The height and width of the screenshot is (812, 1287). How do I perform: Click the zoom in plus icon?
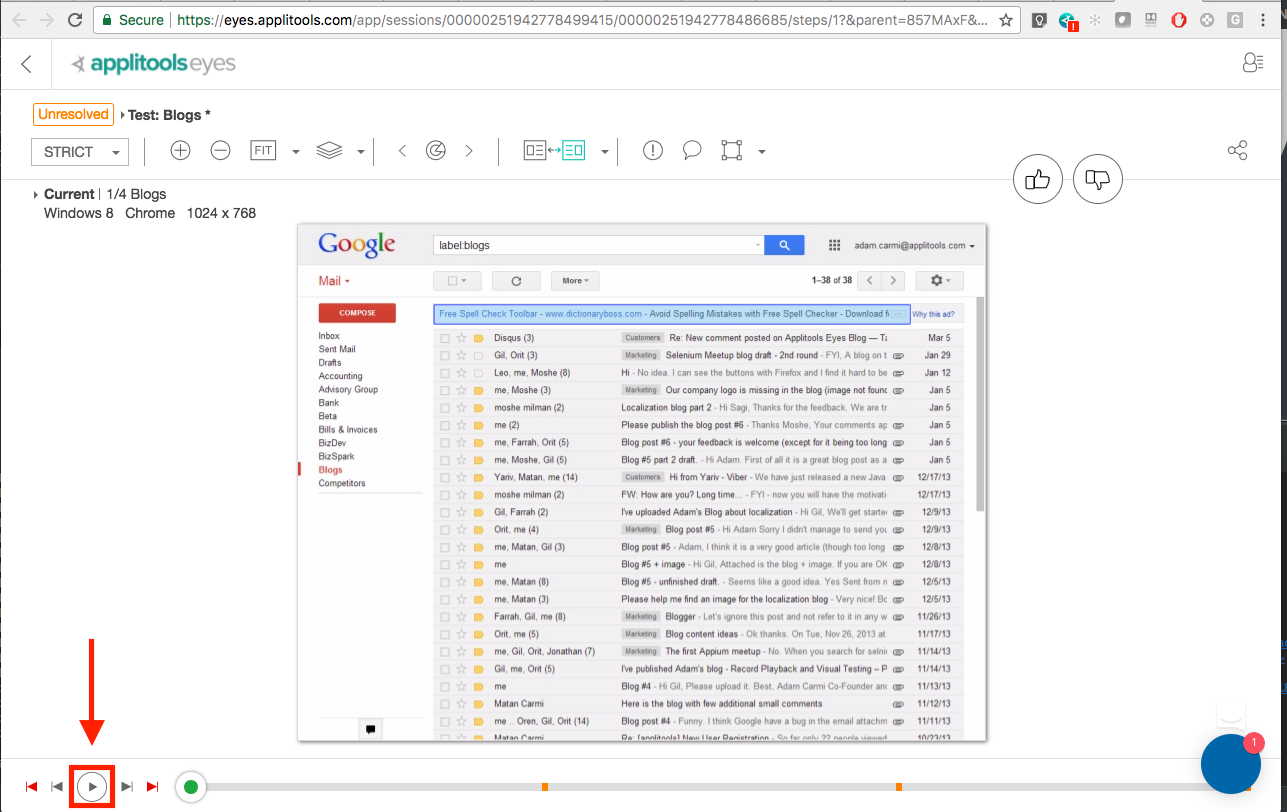[180, 151]
